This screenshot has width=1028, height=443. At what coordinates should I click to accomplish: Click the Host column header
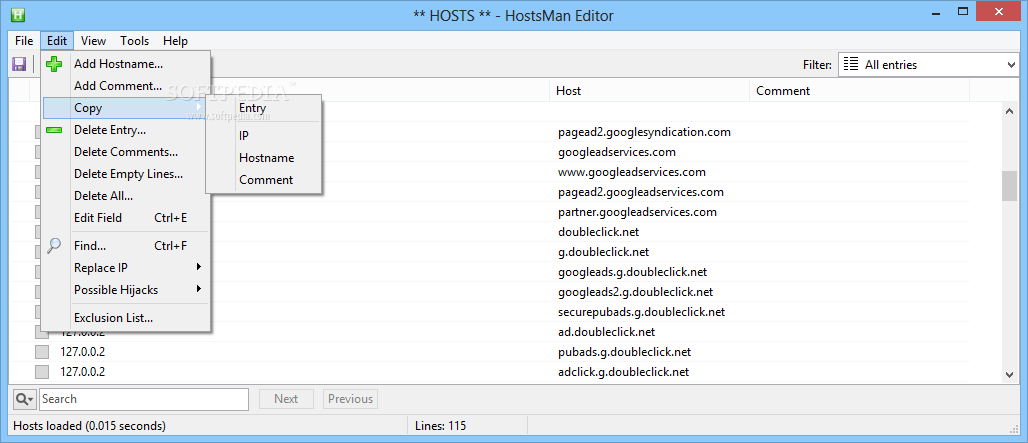[x=649, y=90]
